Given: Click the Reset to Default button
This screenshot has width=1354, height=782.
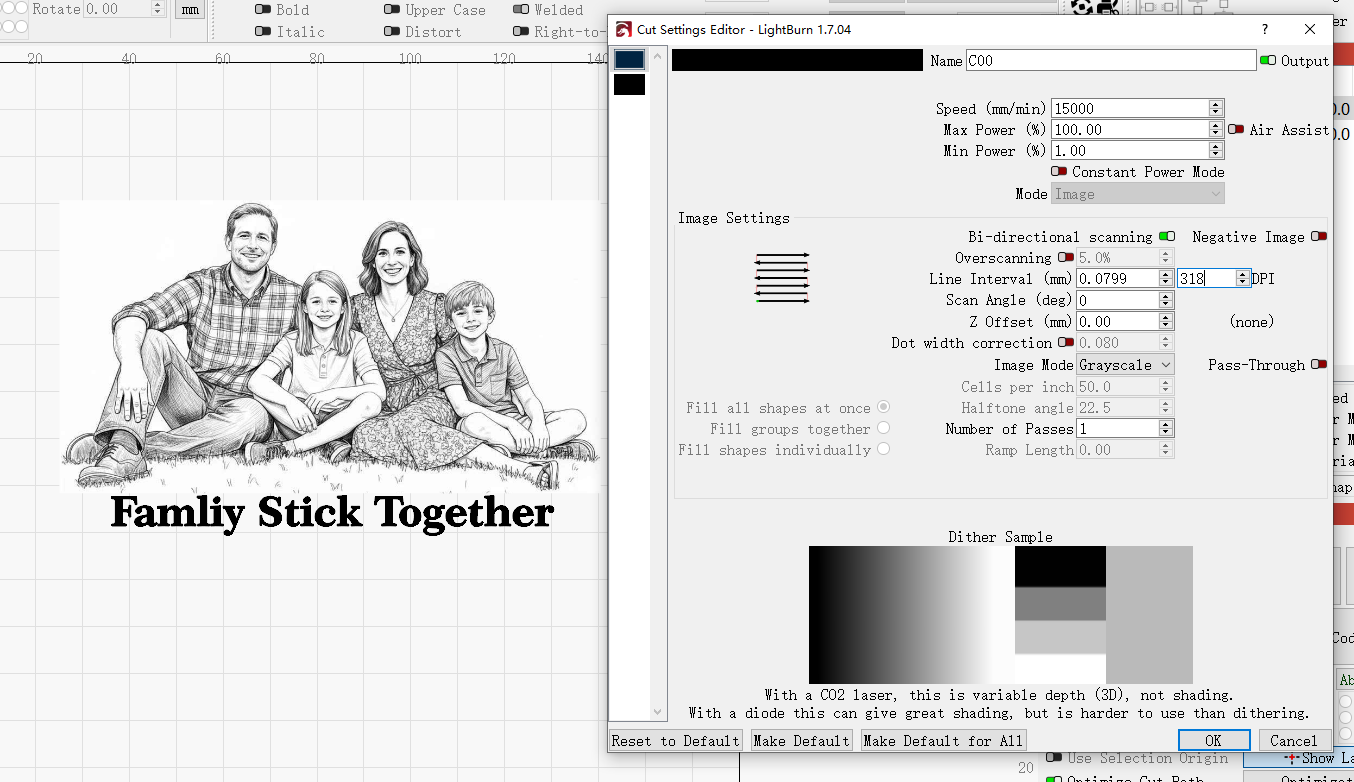Looking at the screenshot, I should [x=676, y=741].
